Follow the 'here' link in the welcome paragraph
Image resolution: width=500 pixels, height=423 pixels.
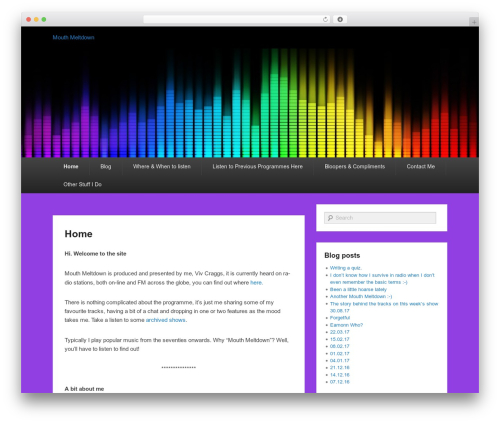tap(256, 283)
